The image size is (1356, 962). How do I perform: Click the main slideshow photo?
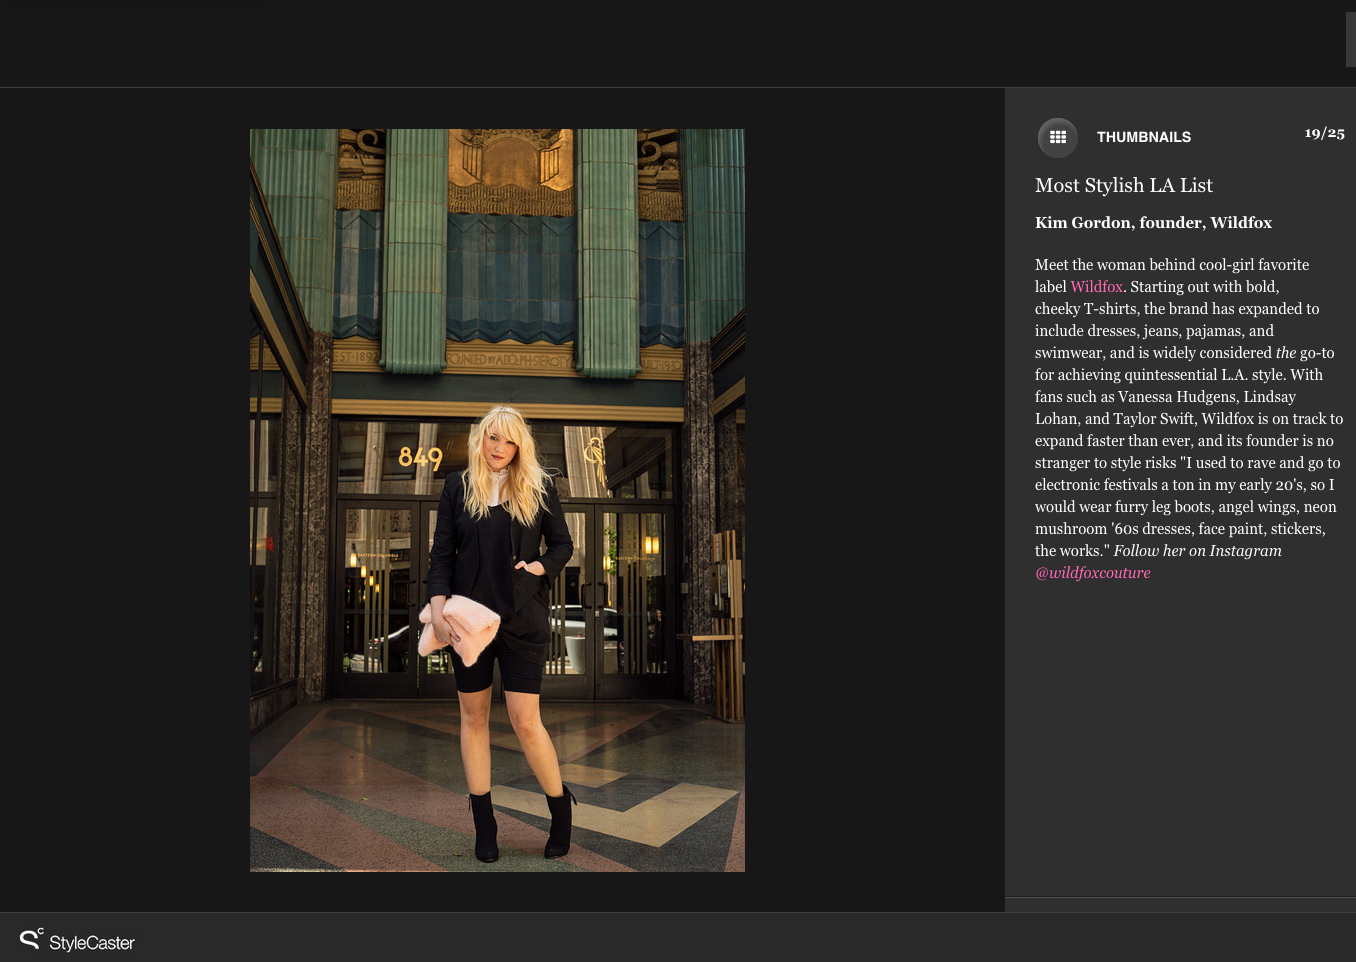point(497,500)
